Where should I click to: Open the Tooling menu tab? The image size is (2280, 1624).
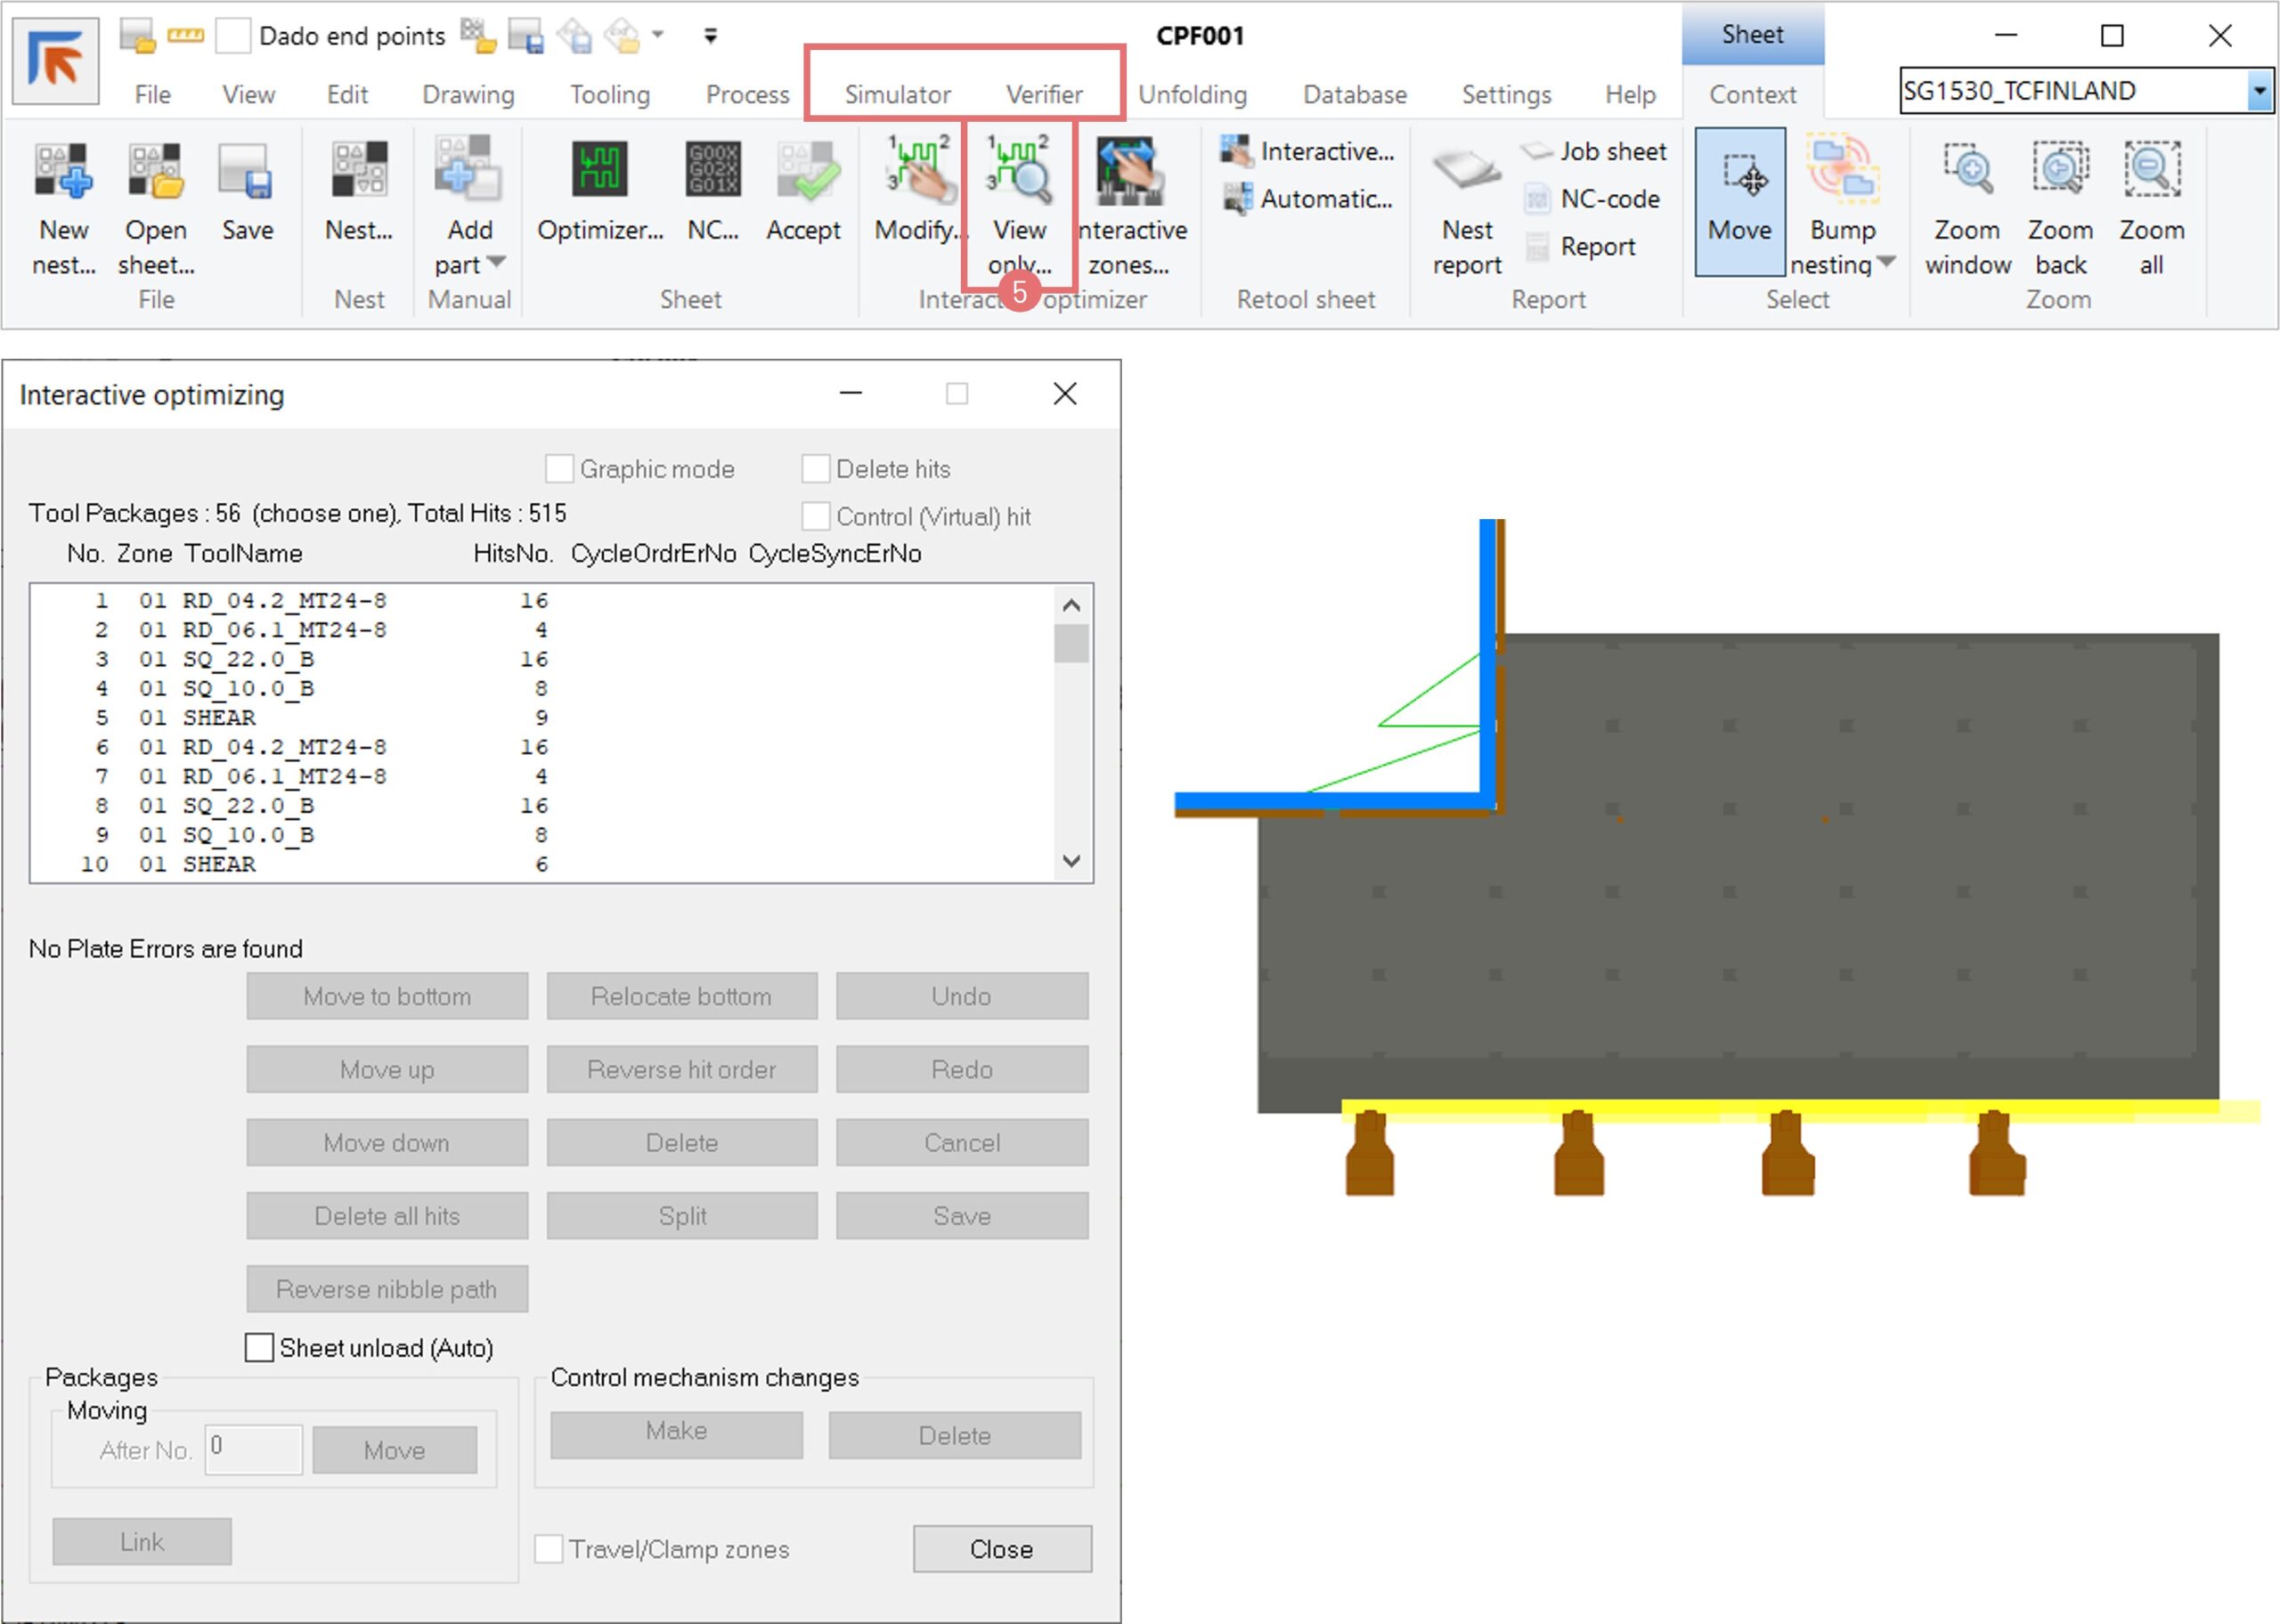click(x=609, y=94)
